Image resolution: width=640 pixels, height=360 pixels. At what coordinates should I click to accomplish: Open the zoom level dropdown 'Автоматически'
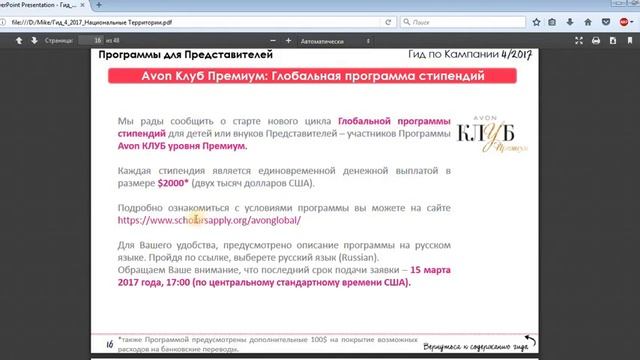click(336, 41)
